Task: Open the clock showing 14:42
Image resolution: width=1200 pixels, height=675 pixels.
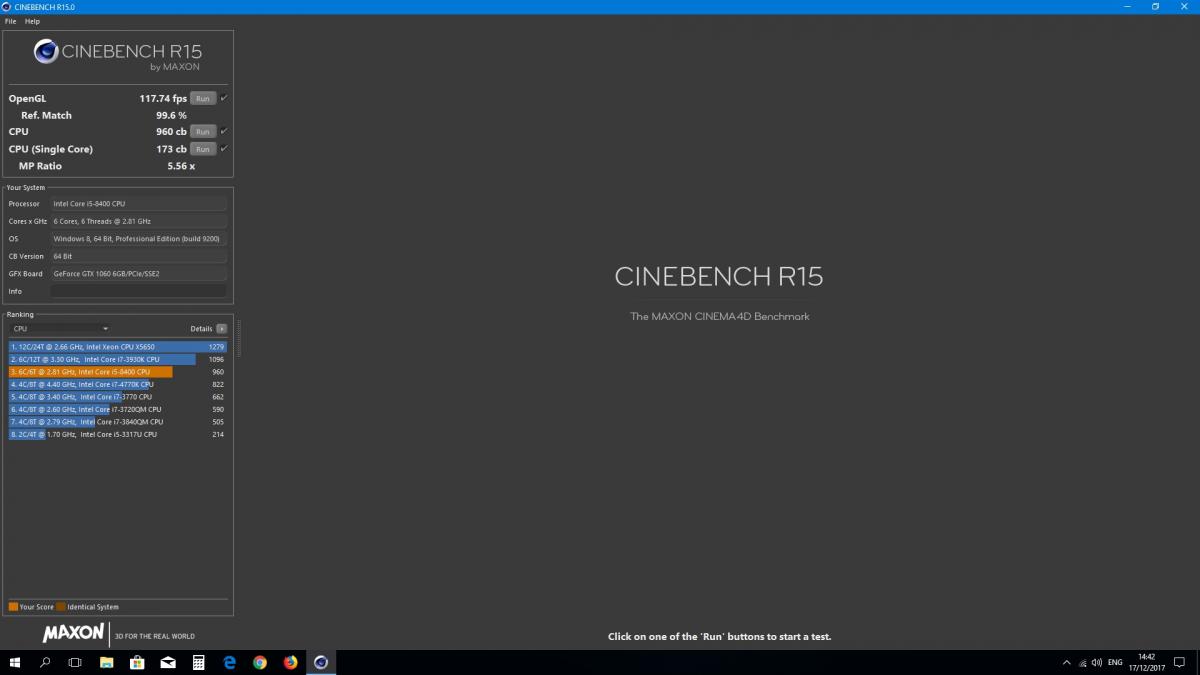Action: click(x=1147, y=662)
